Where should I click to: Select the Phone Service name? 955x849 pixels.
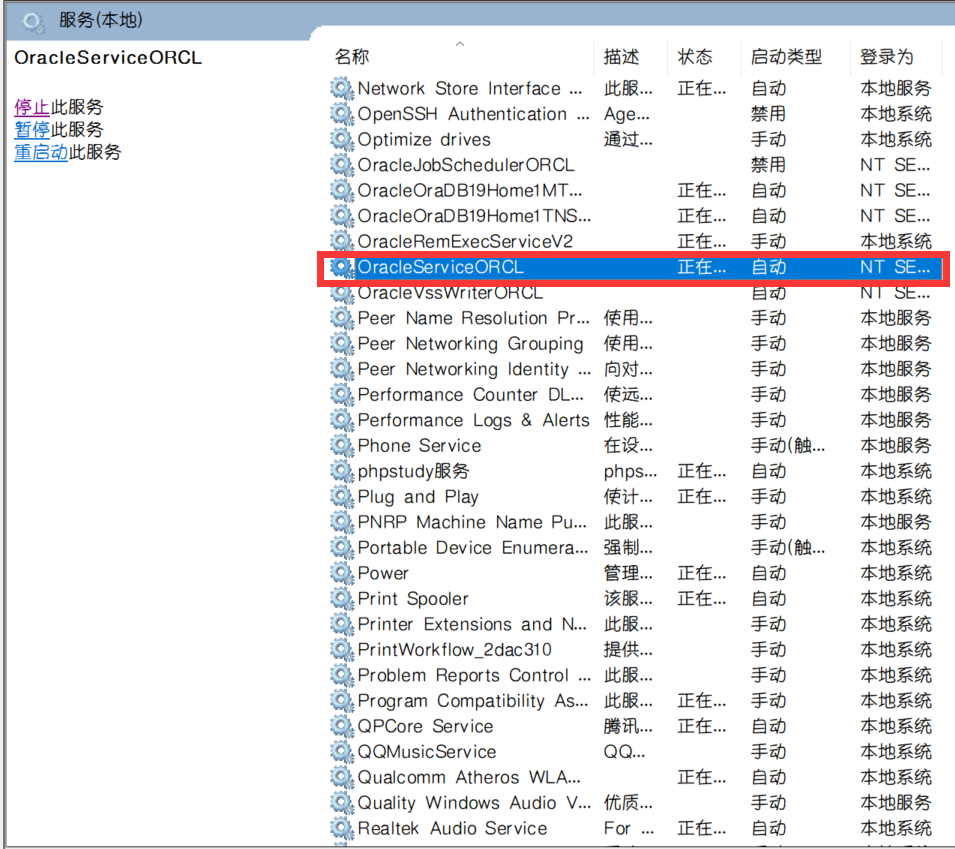pos(419,446)
